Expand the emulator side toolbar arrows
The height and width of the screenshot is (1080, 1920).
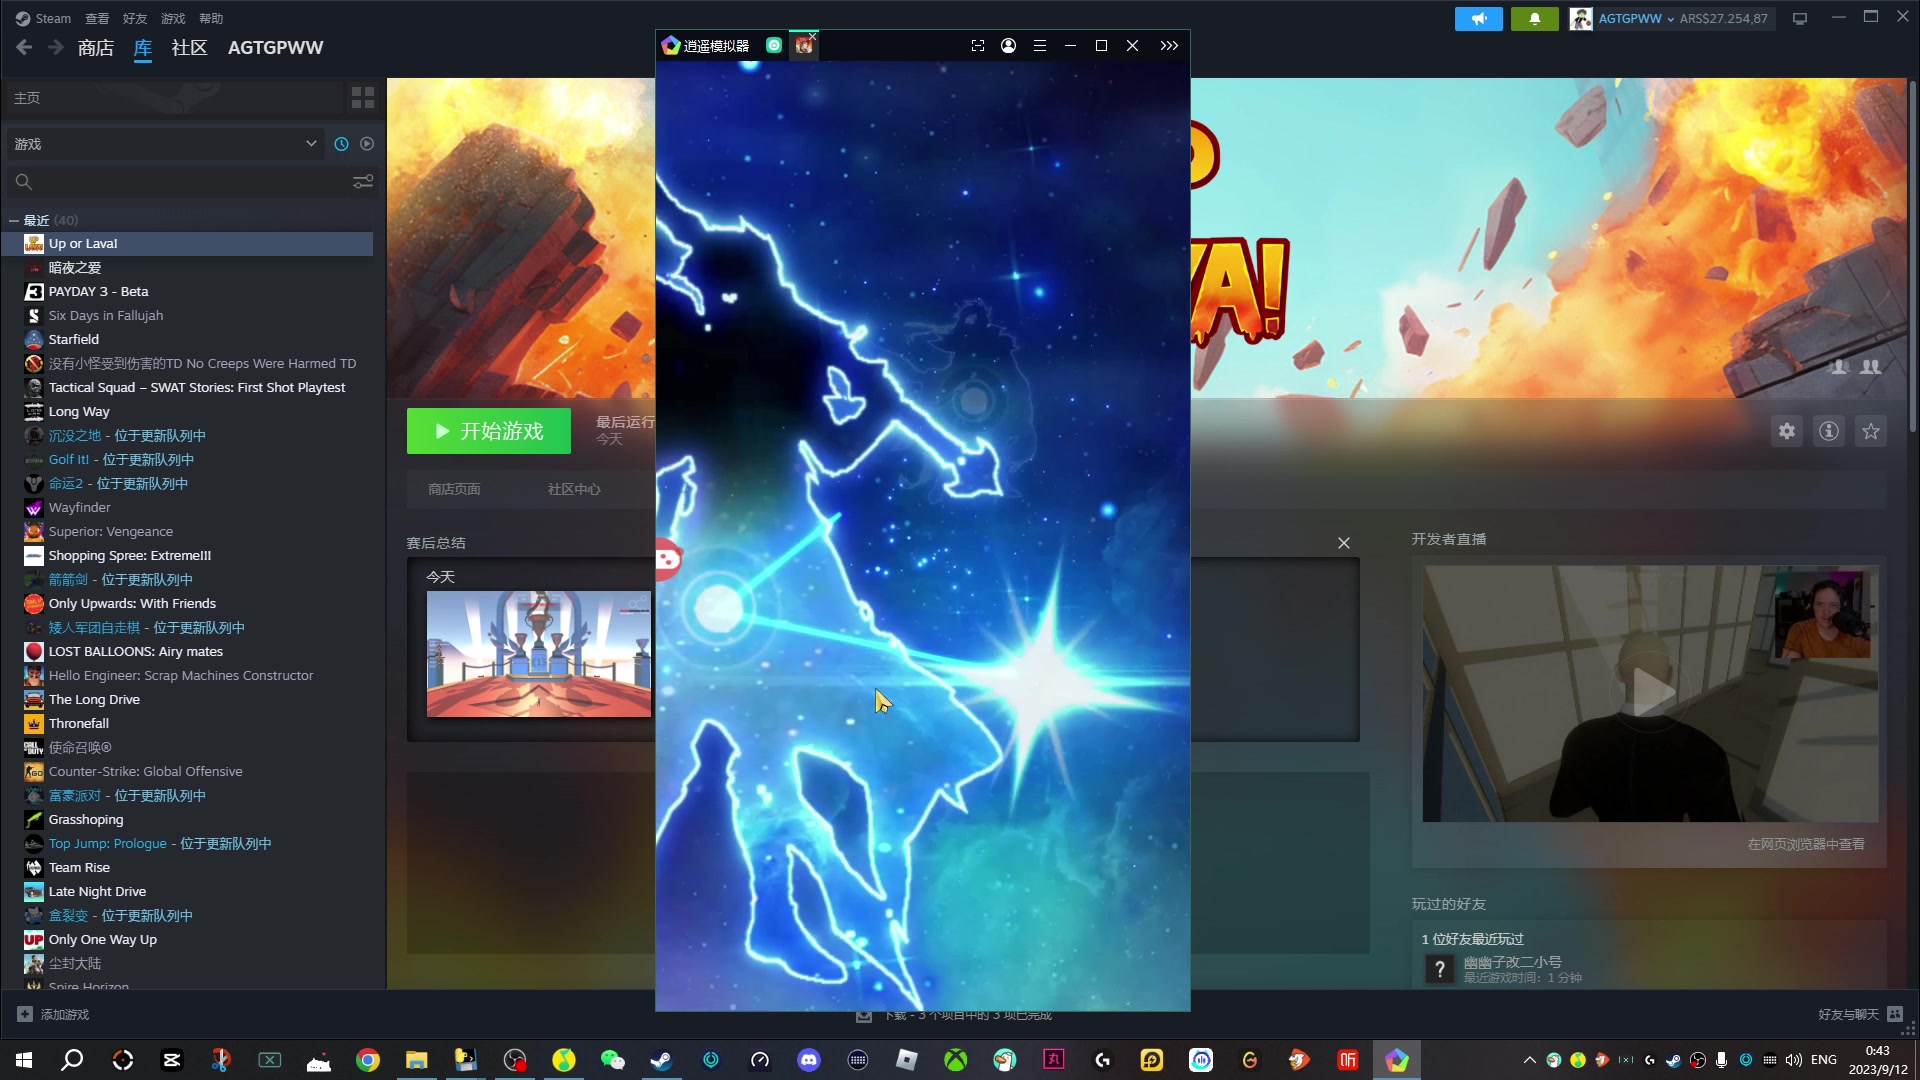pos(1169,45)
